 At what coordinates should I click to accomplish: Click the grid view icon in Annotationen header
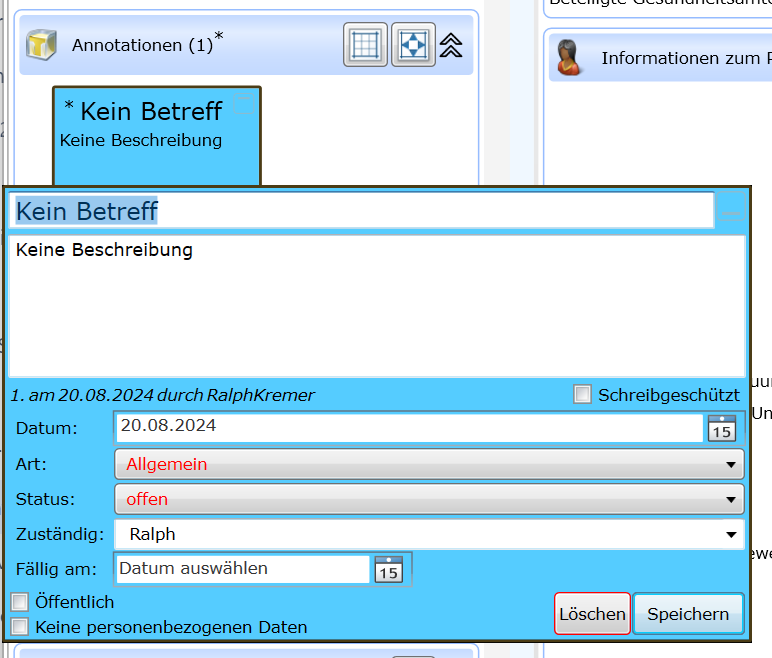click(x=365, y=45)
